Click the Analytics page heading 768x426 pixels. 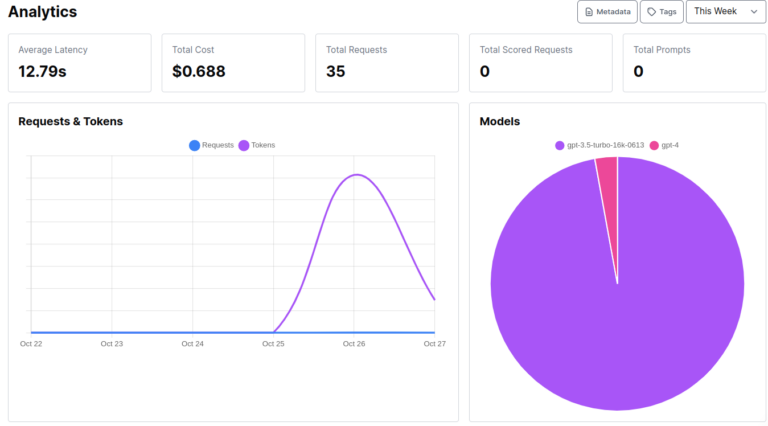(x=42, y=12)
